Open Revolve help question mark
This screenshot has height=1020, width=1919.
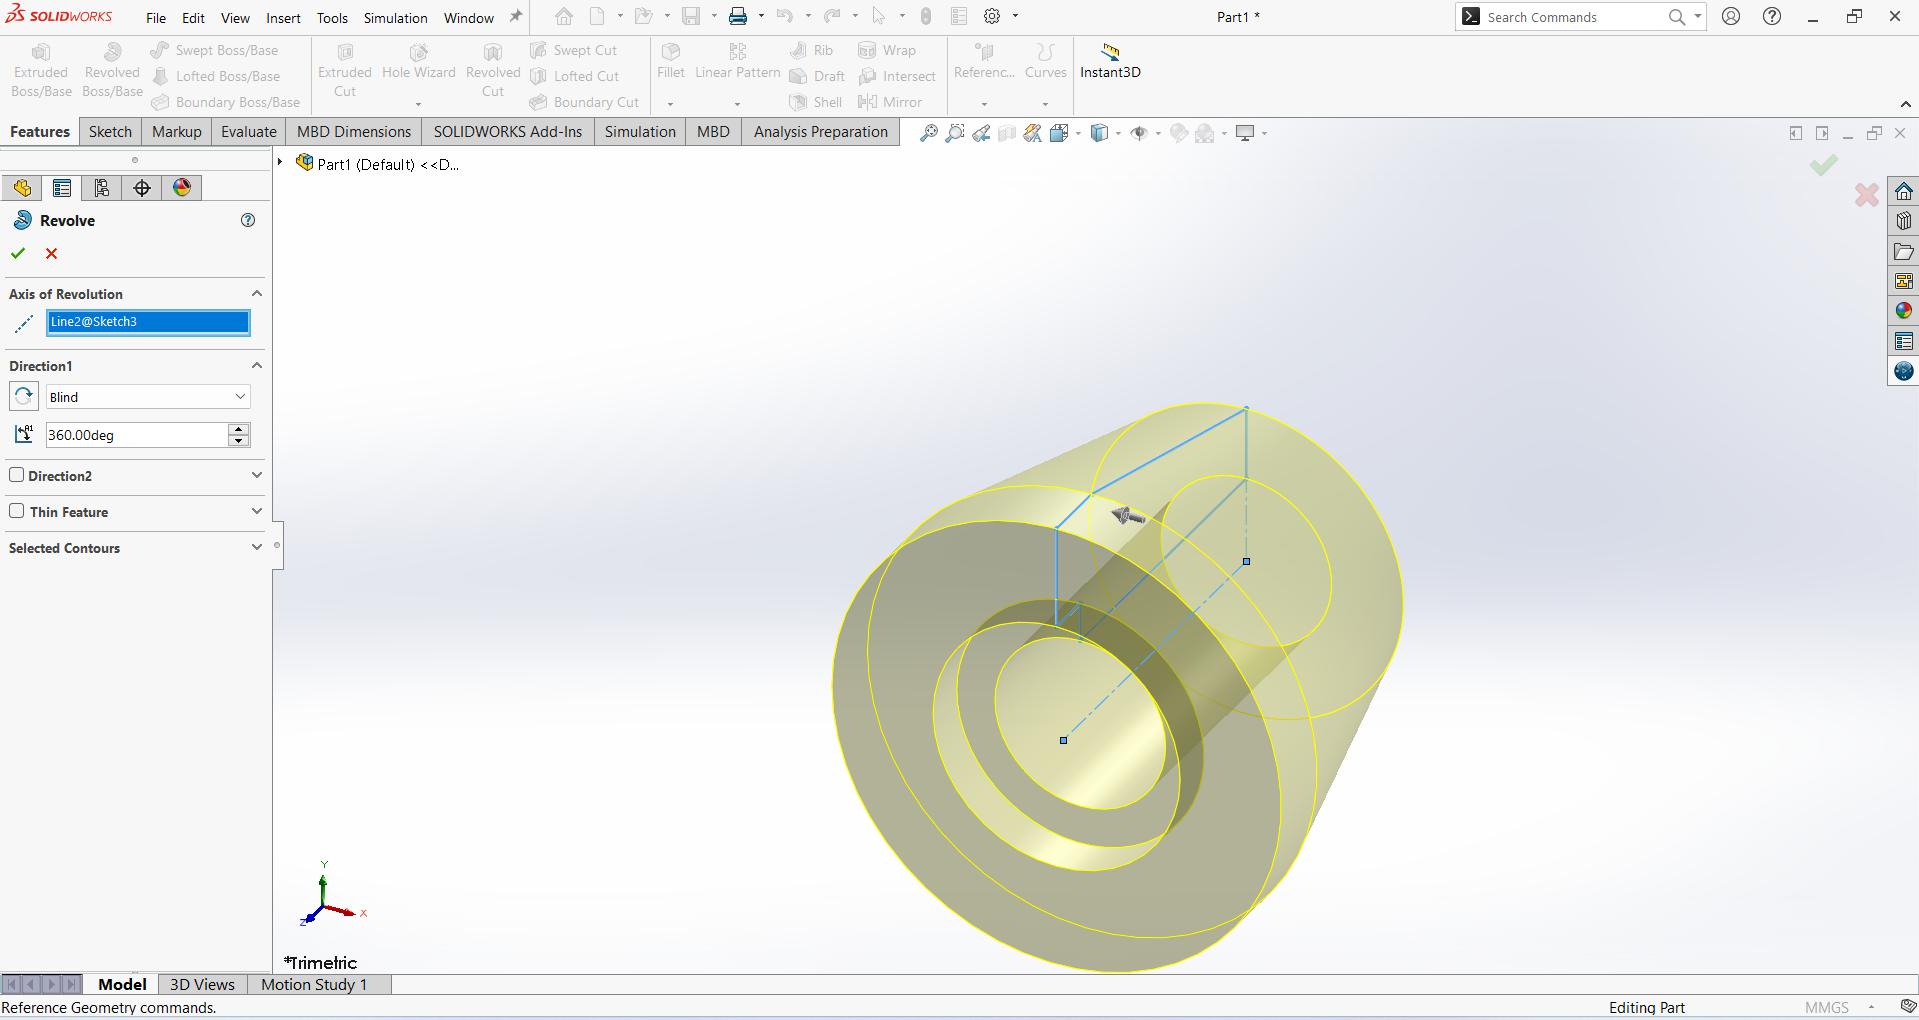(x=248, y=220)
